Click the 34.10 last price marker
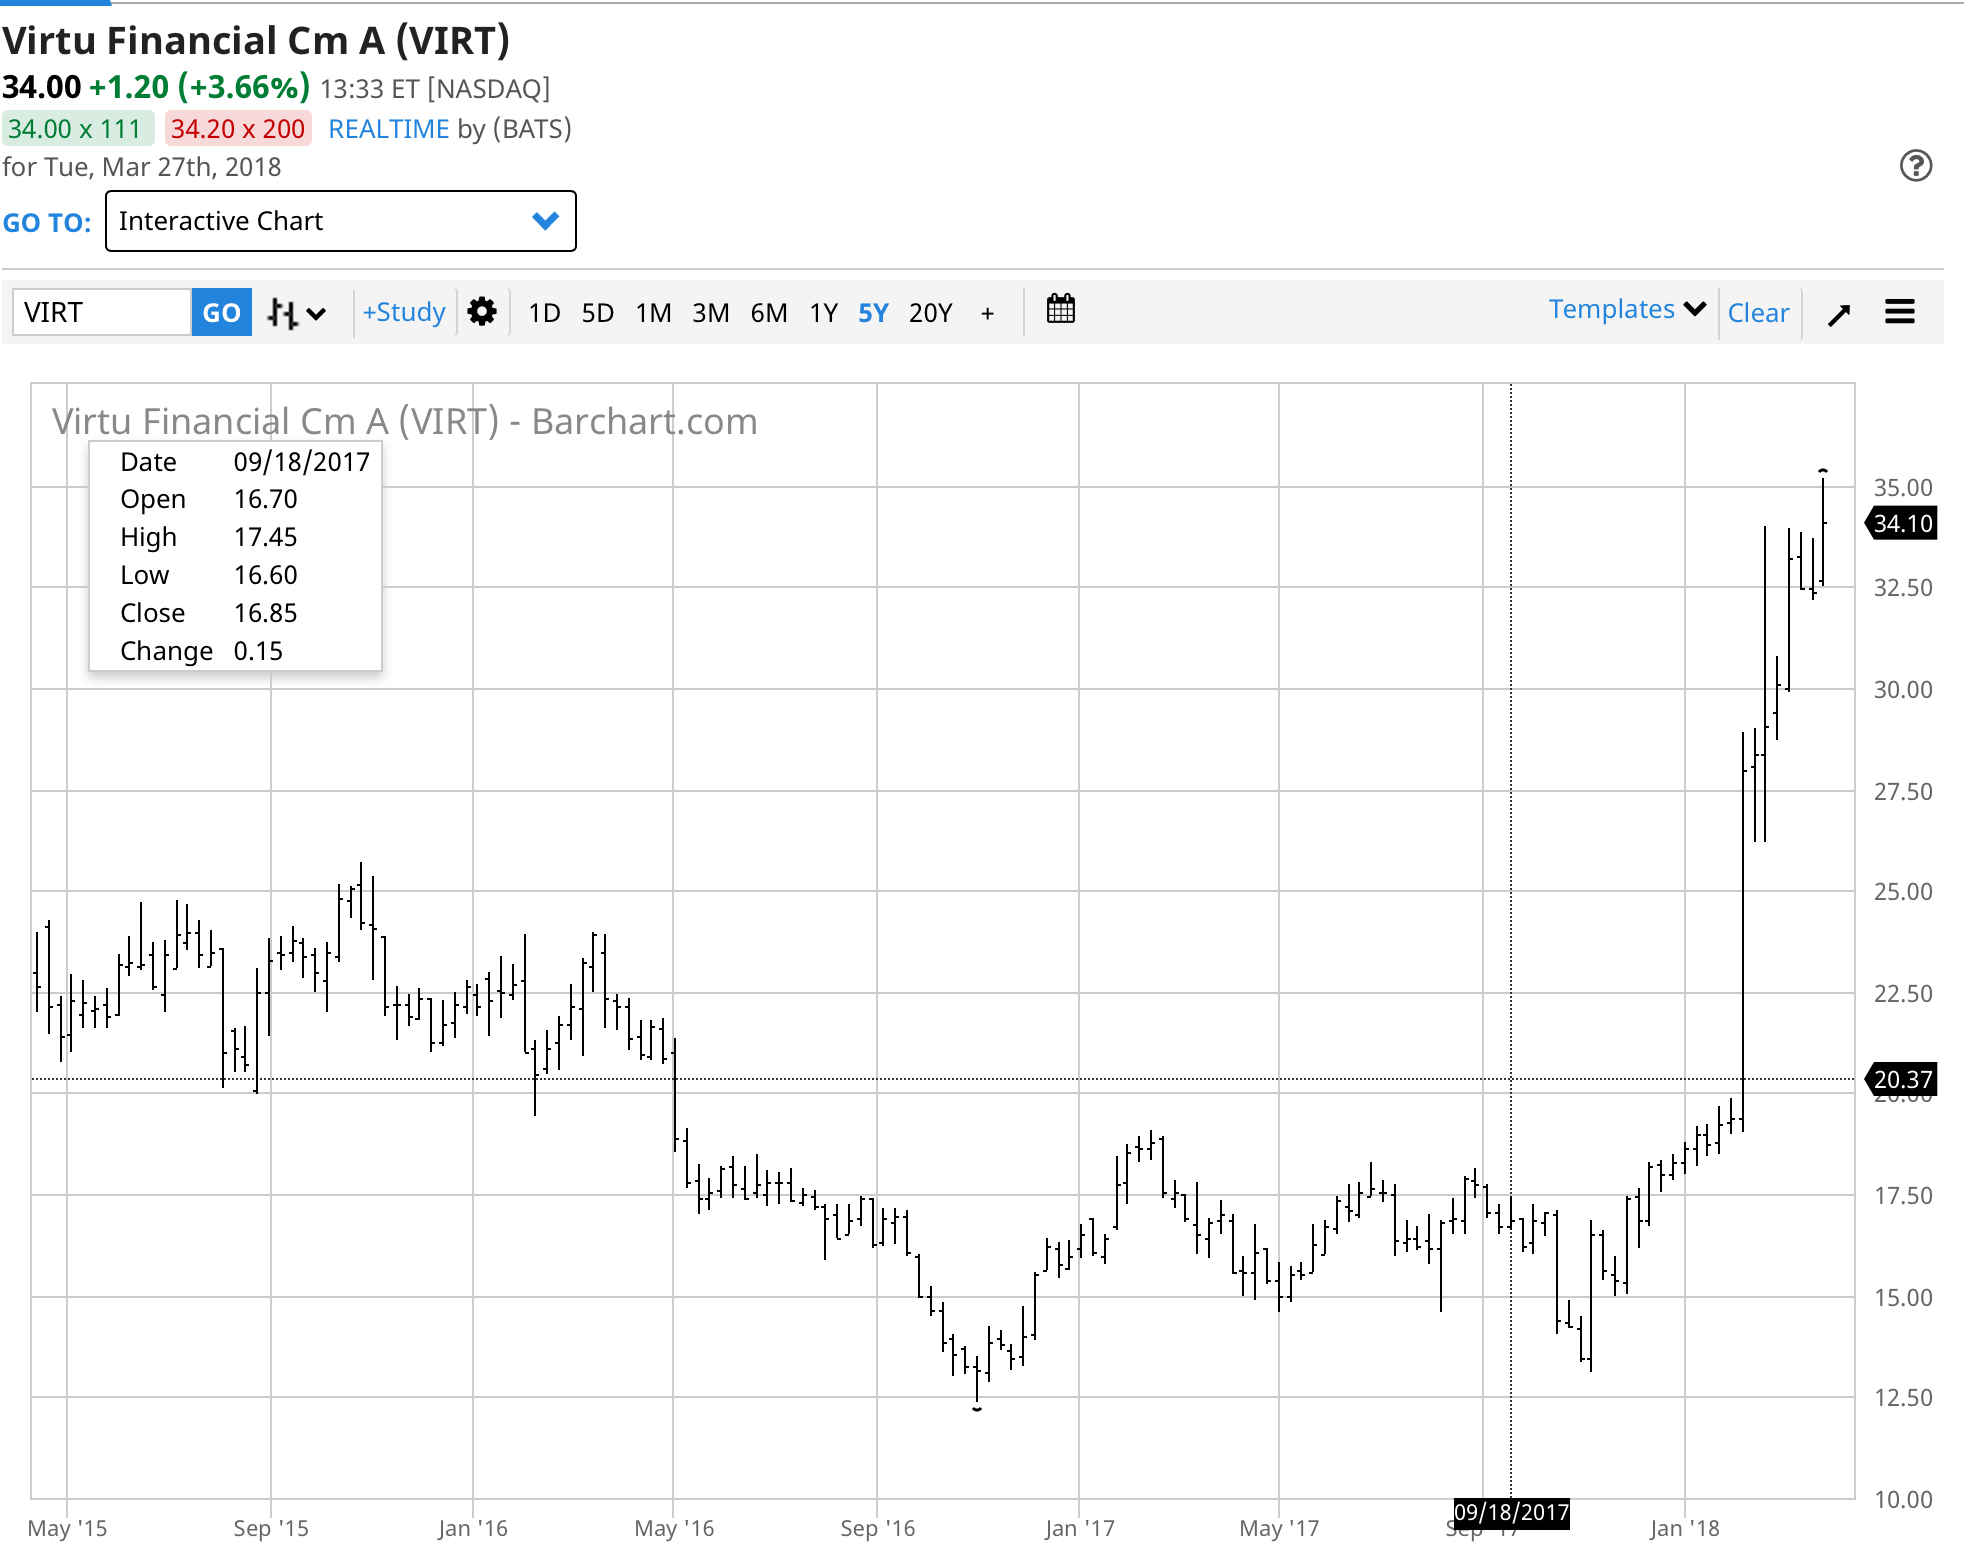The width and height of the screenshot is (1964, 1559). click(x=1902, y=523)
